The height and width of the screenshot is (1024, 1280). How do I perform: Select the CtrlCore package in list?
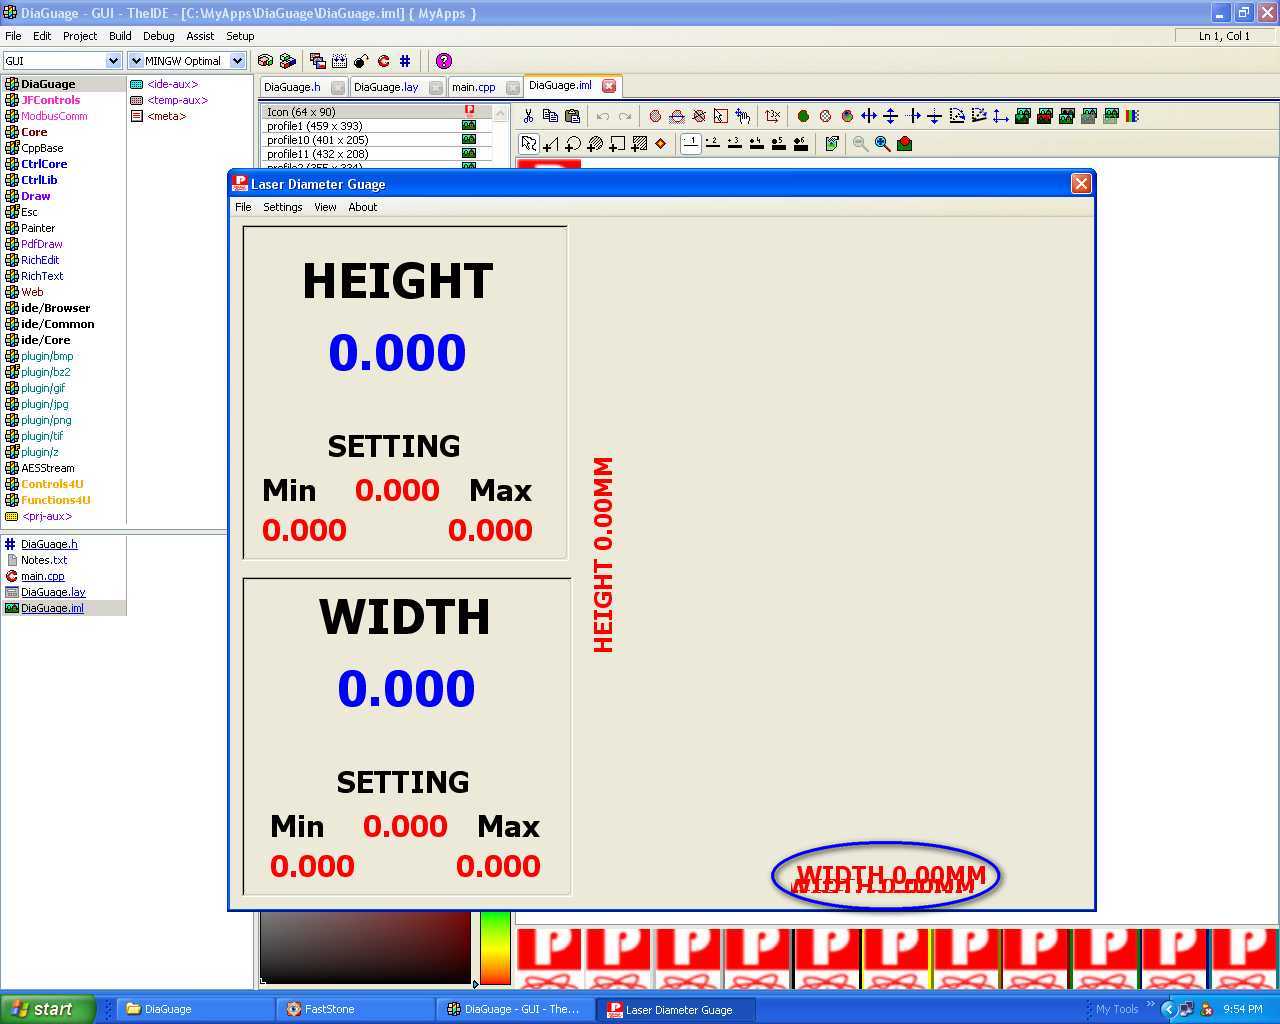click(44, 164)
